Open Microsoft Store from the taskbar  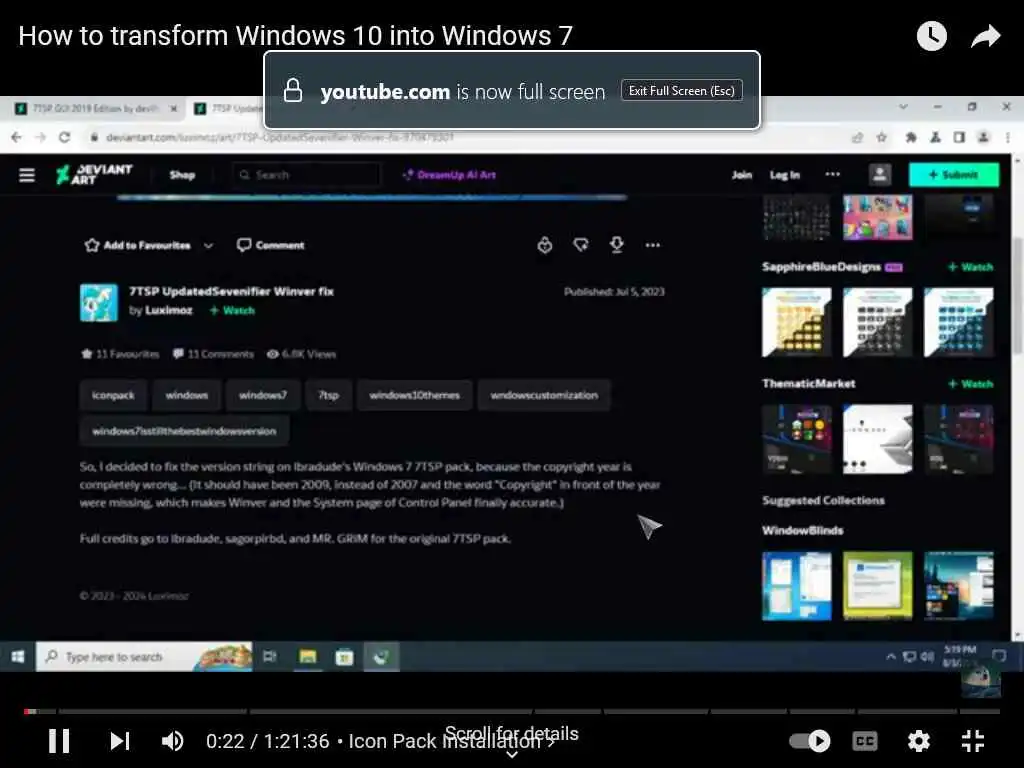pyautogui.click(x=344, y=656)
